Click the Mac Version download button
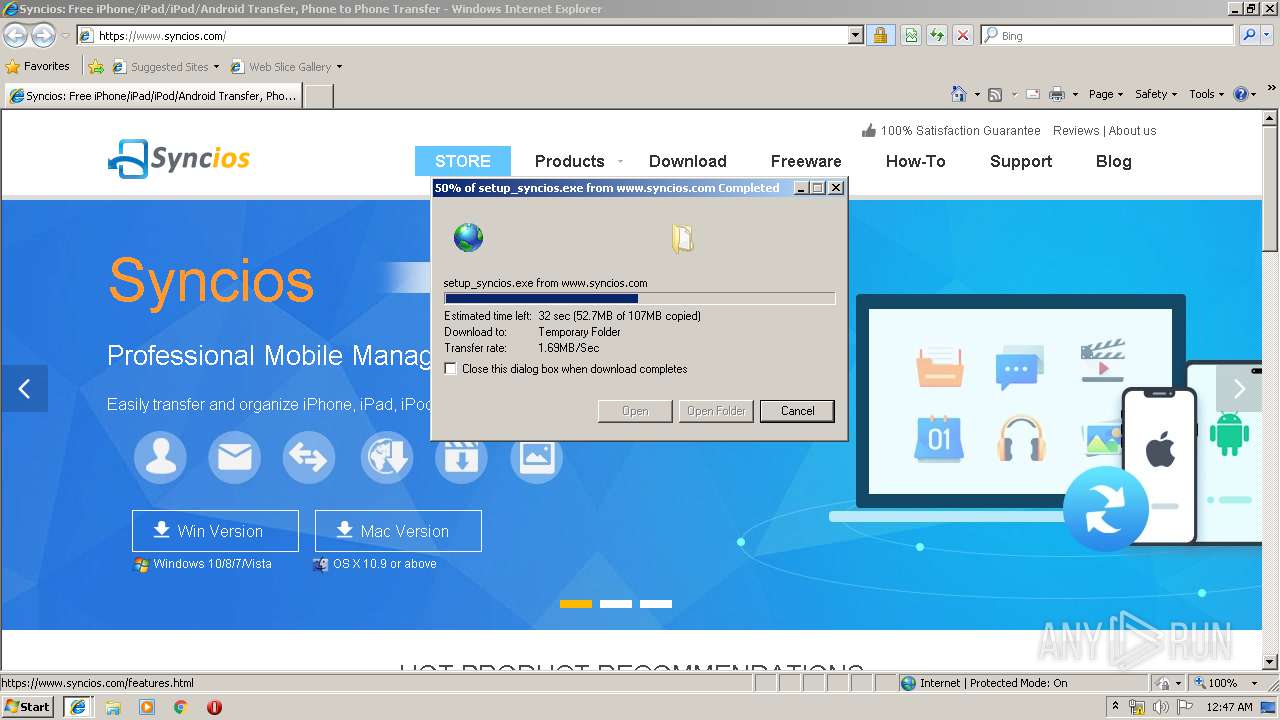The image size is (1280, 720). coord(398,531)
